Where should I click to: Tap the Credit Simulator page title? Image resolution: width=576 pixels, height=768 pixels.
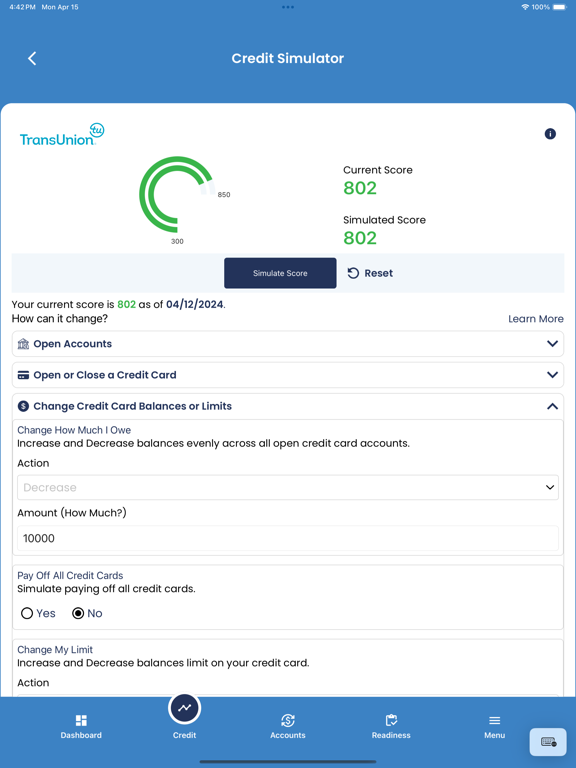[x=288, y=58]
